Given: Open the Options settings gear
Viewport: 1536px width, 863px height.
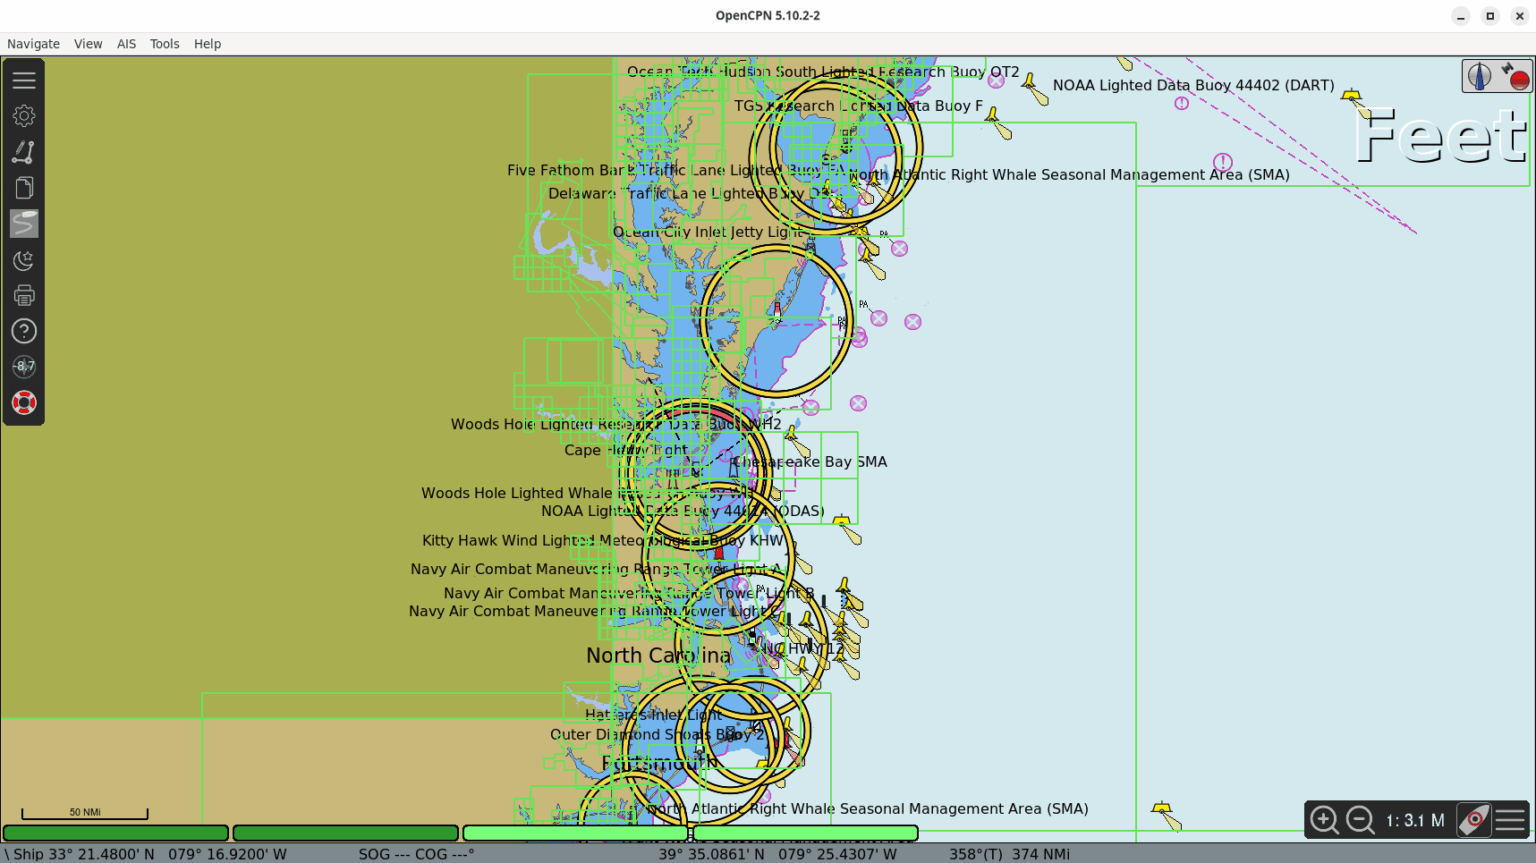Looking at the screenshot, I should pyautogui.click(x=24, y=116).
